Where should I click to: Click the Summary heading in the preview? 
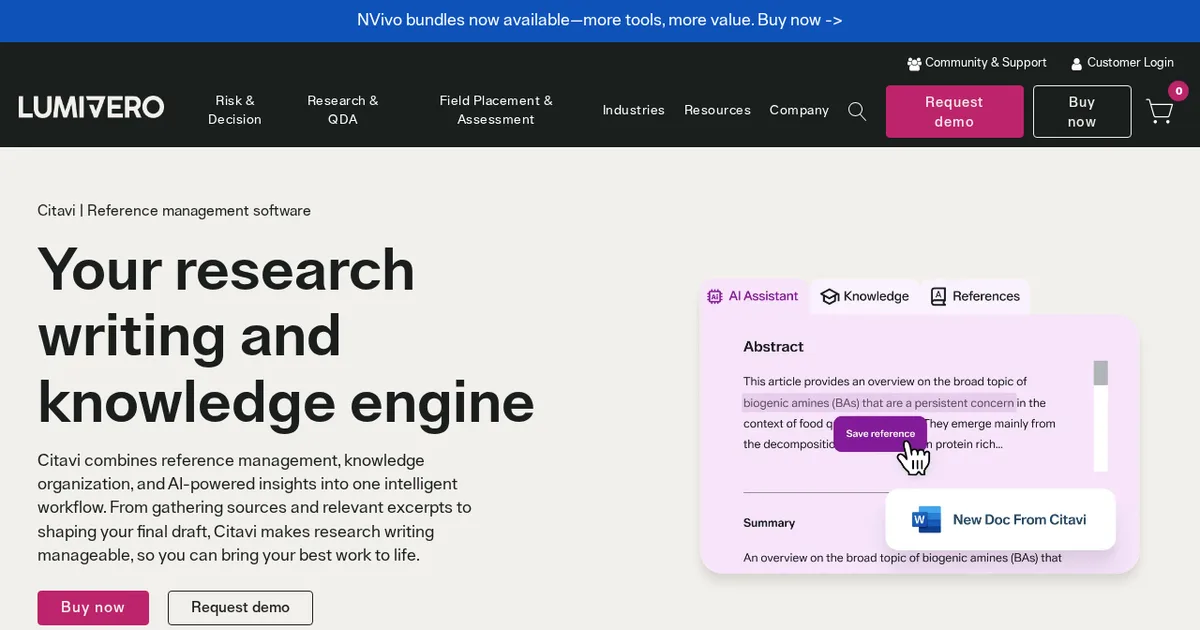769,523
